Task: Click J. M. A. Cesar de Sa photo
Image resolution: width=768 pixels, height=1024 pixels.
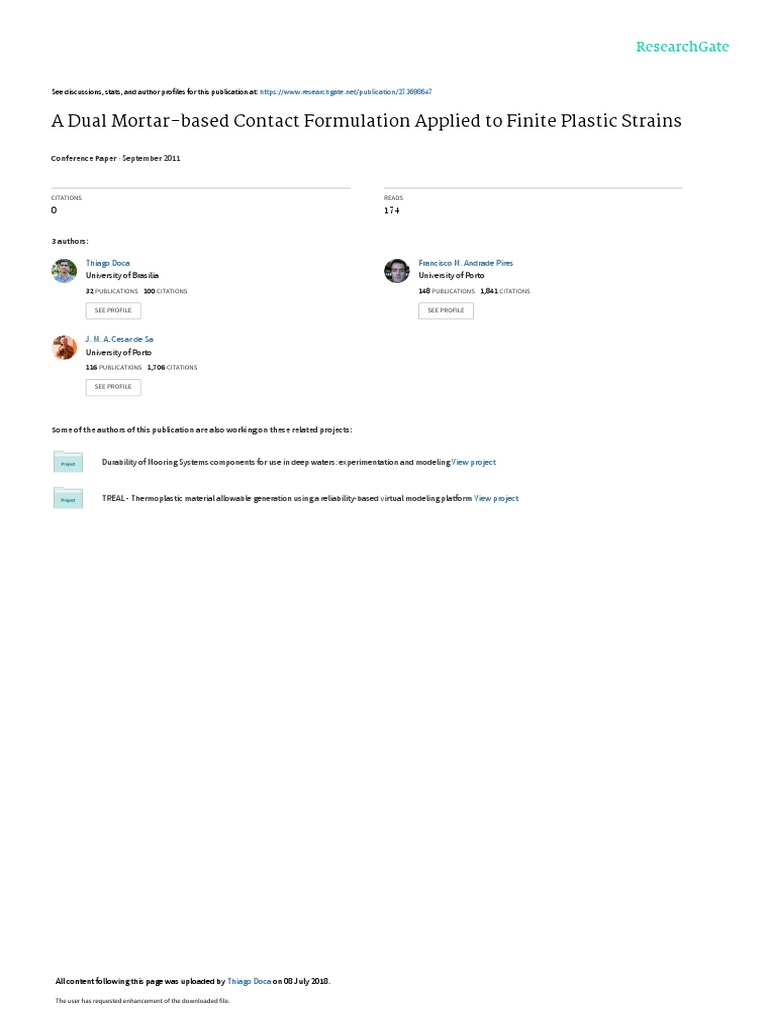Action: point(64,347)
